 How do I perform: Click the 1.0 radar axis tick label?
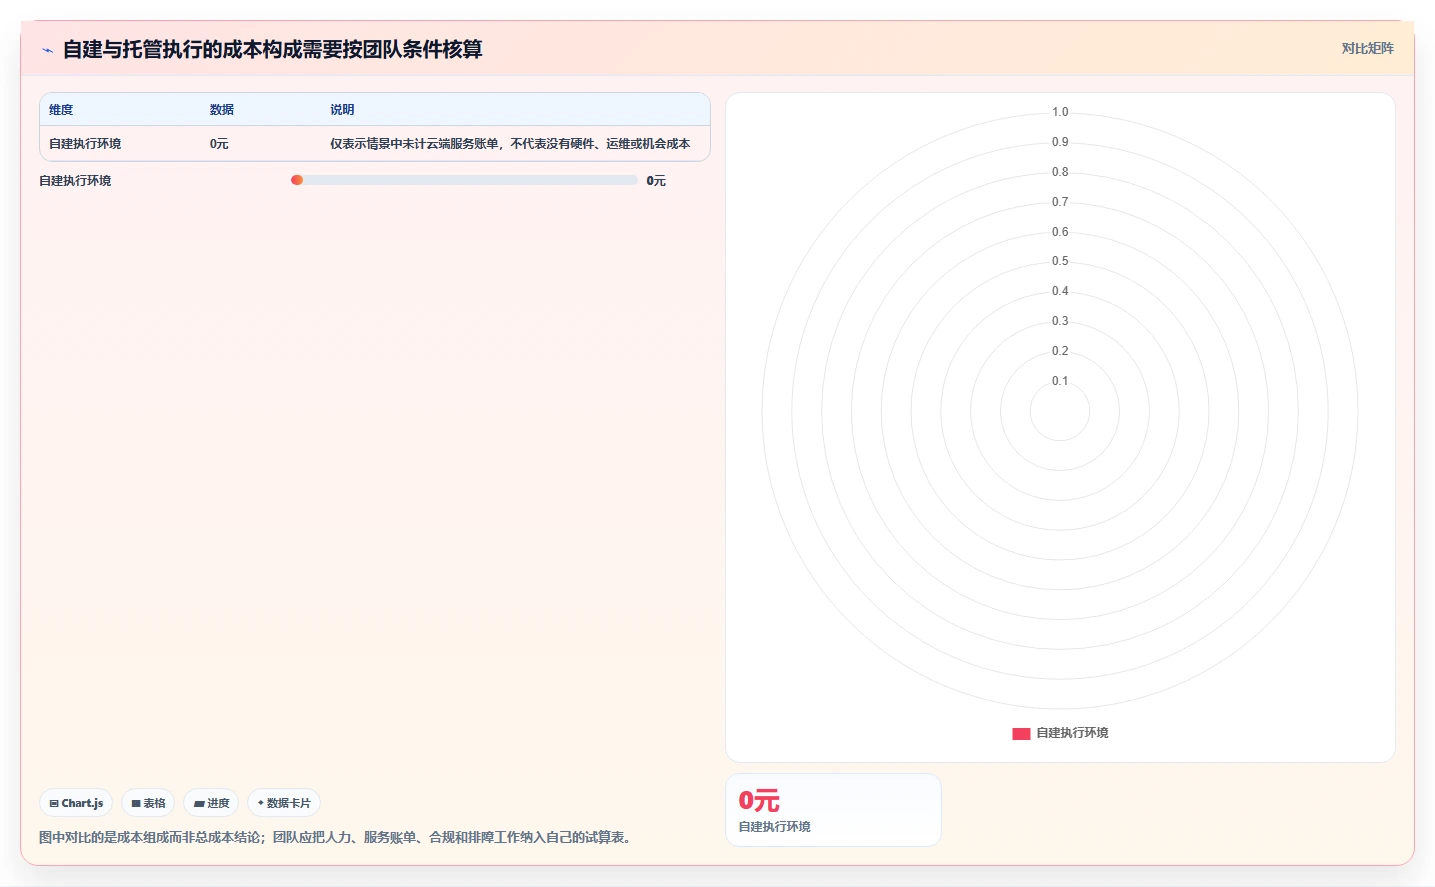[x=1060, y=112]
